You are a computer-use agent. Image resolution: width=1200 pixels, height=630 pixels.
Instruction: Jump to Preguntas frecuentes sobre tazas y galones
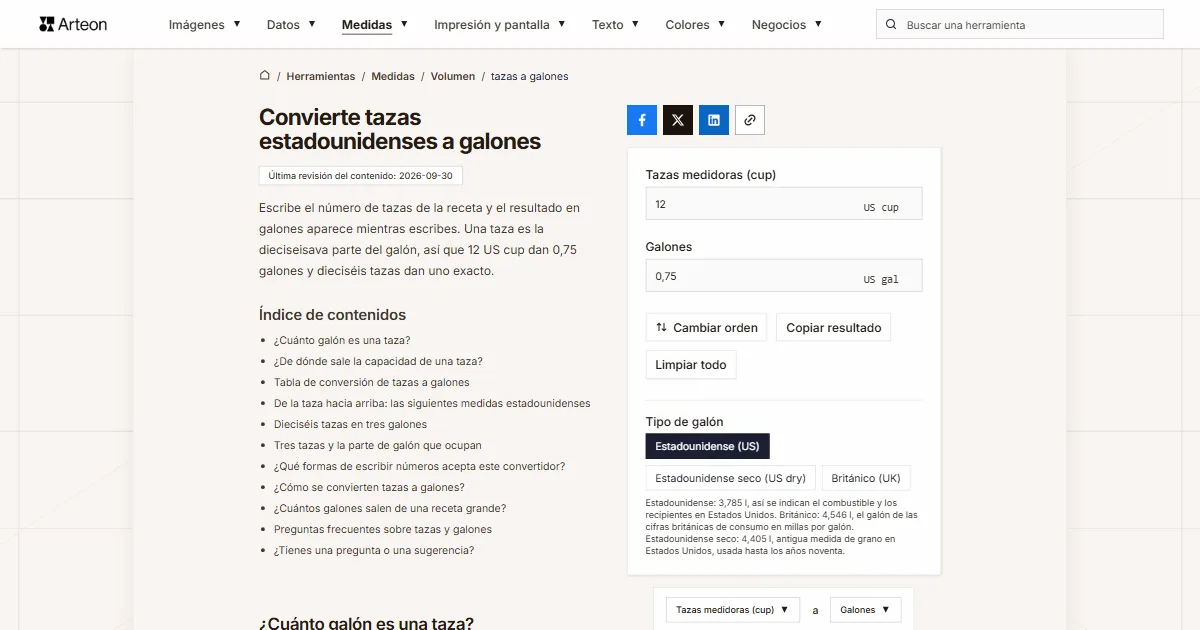click(383, 529)
